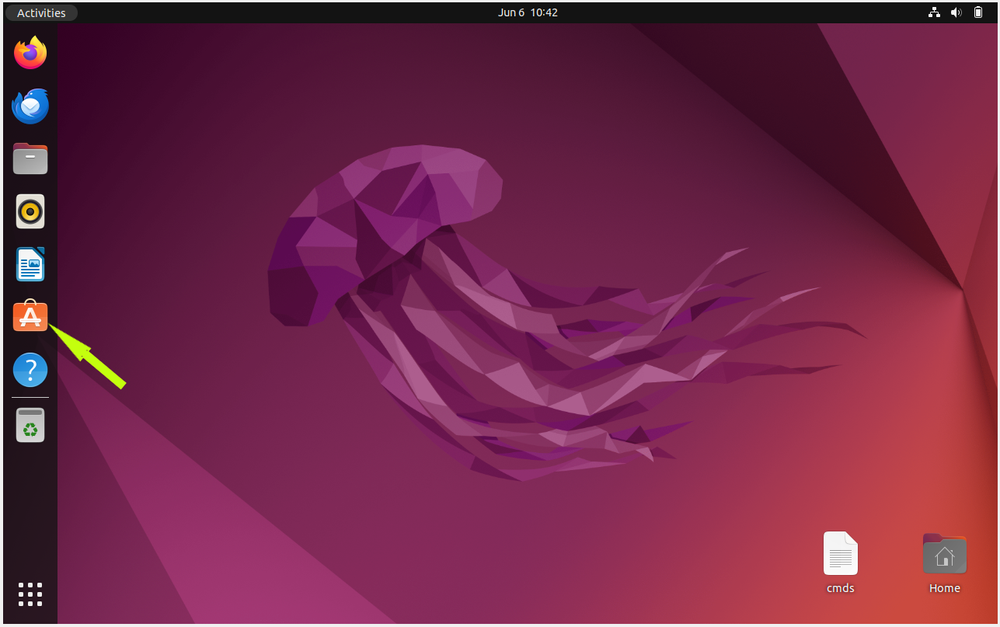Select the cmds file on the desktop

(840, 553)
